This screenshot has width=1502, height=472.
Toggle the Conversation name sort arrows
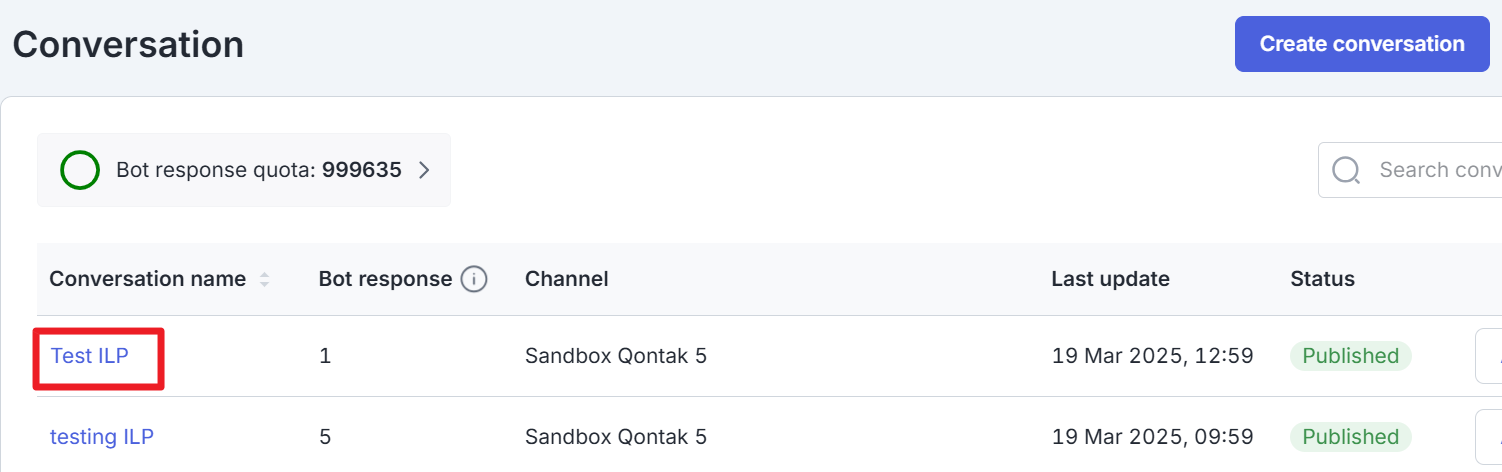click(265, 280)
